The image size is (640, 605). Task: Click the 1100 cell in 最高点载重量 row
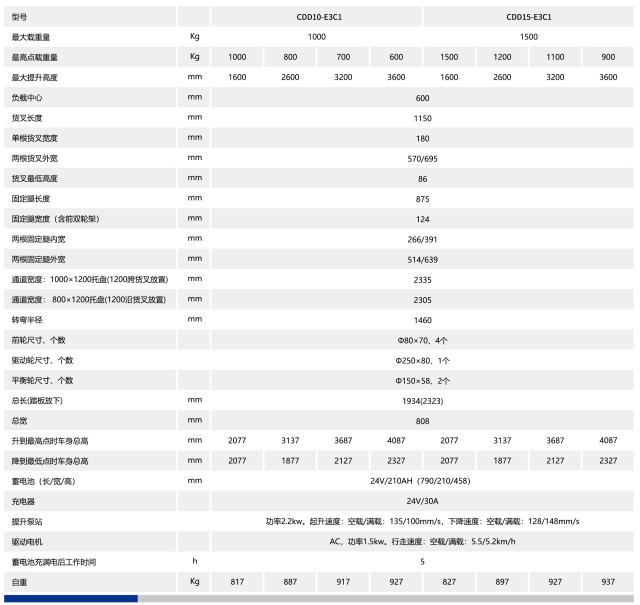point(555,57)
